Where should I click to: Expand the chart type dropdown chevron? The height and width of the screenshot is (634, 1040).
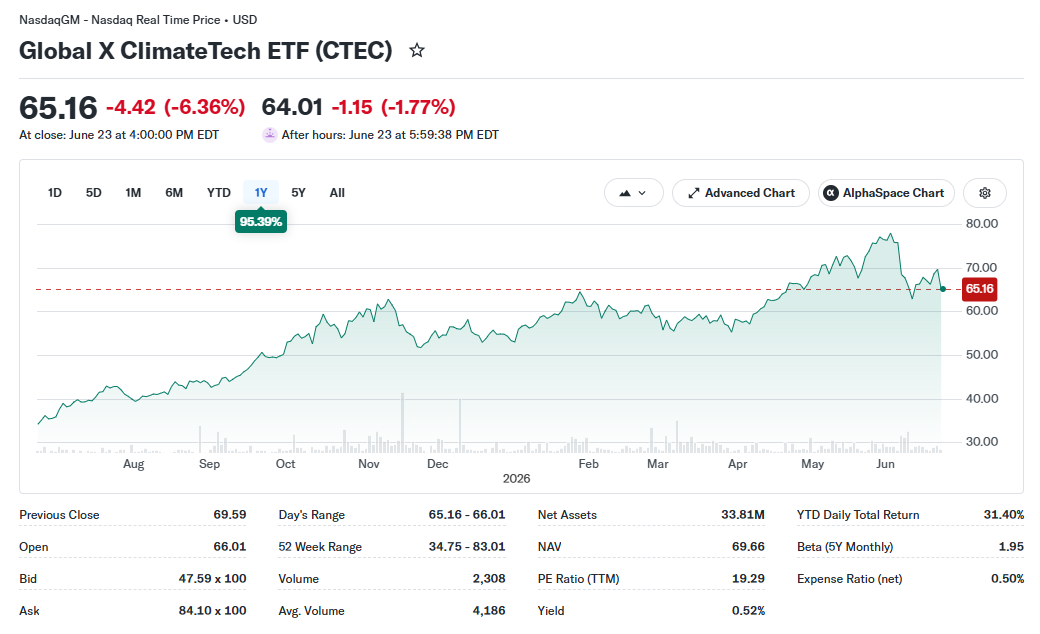pyautogui.click(x=642, y=193)
